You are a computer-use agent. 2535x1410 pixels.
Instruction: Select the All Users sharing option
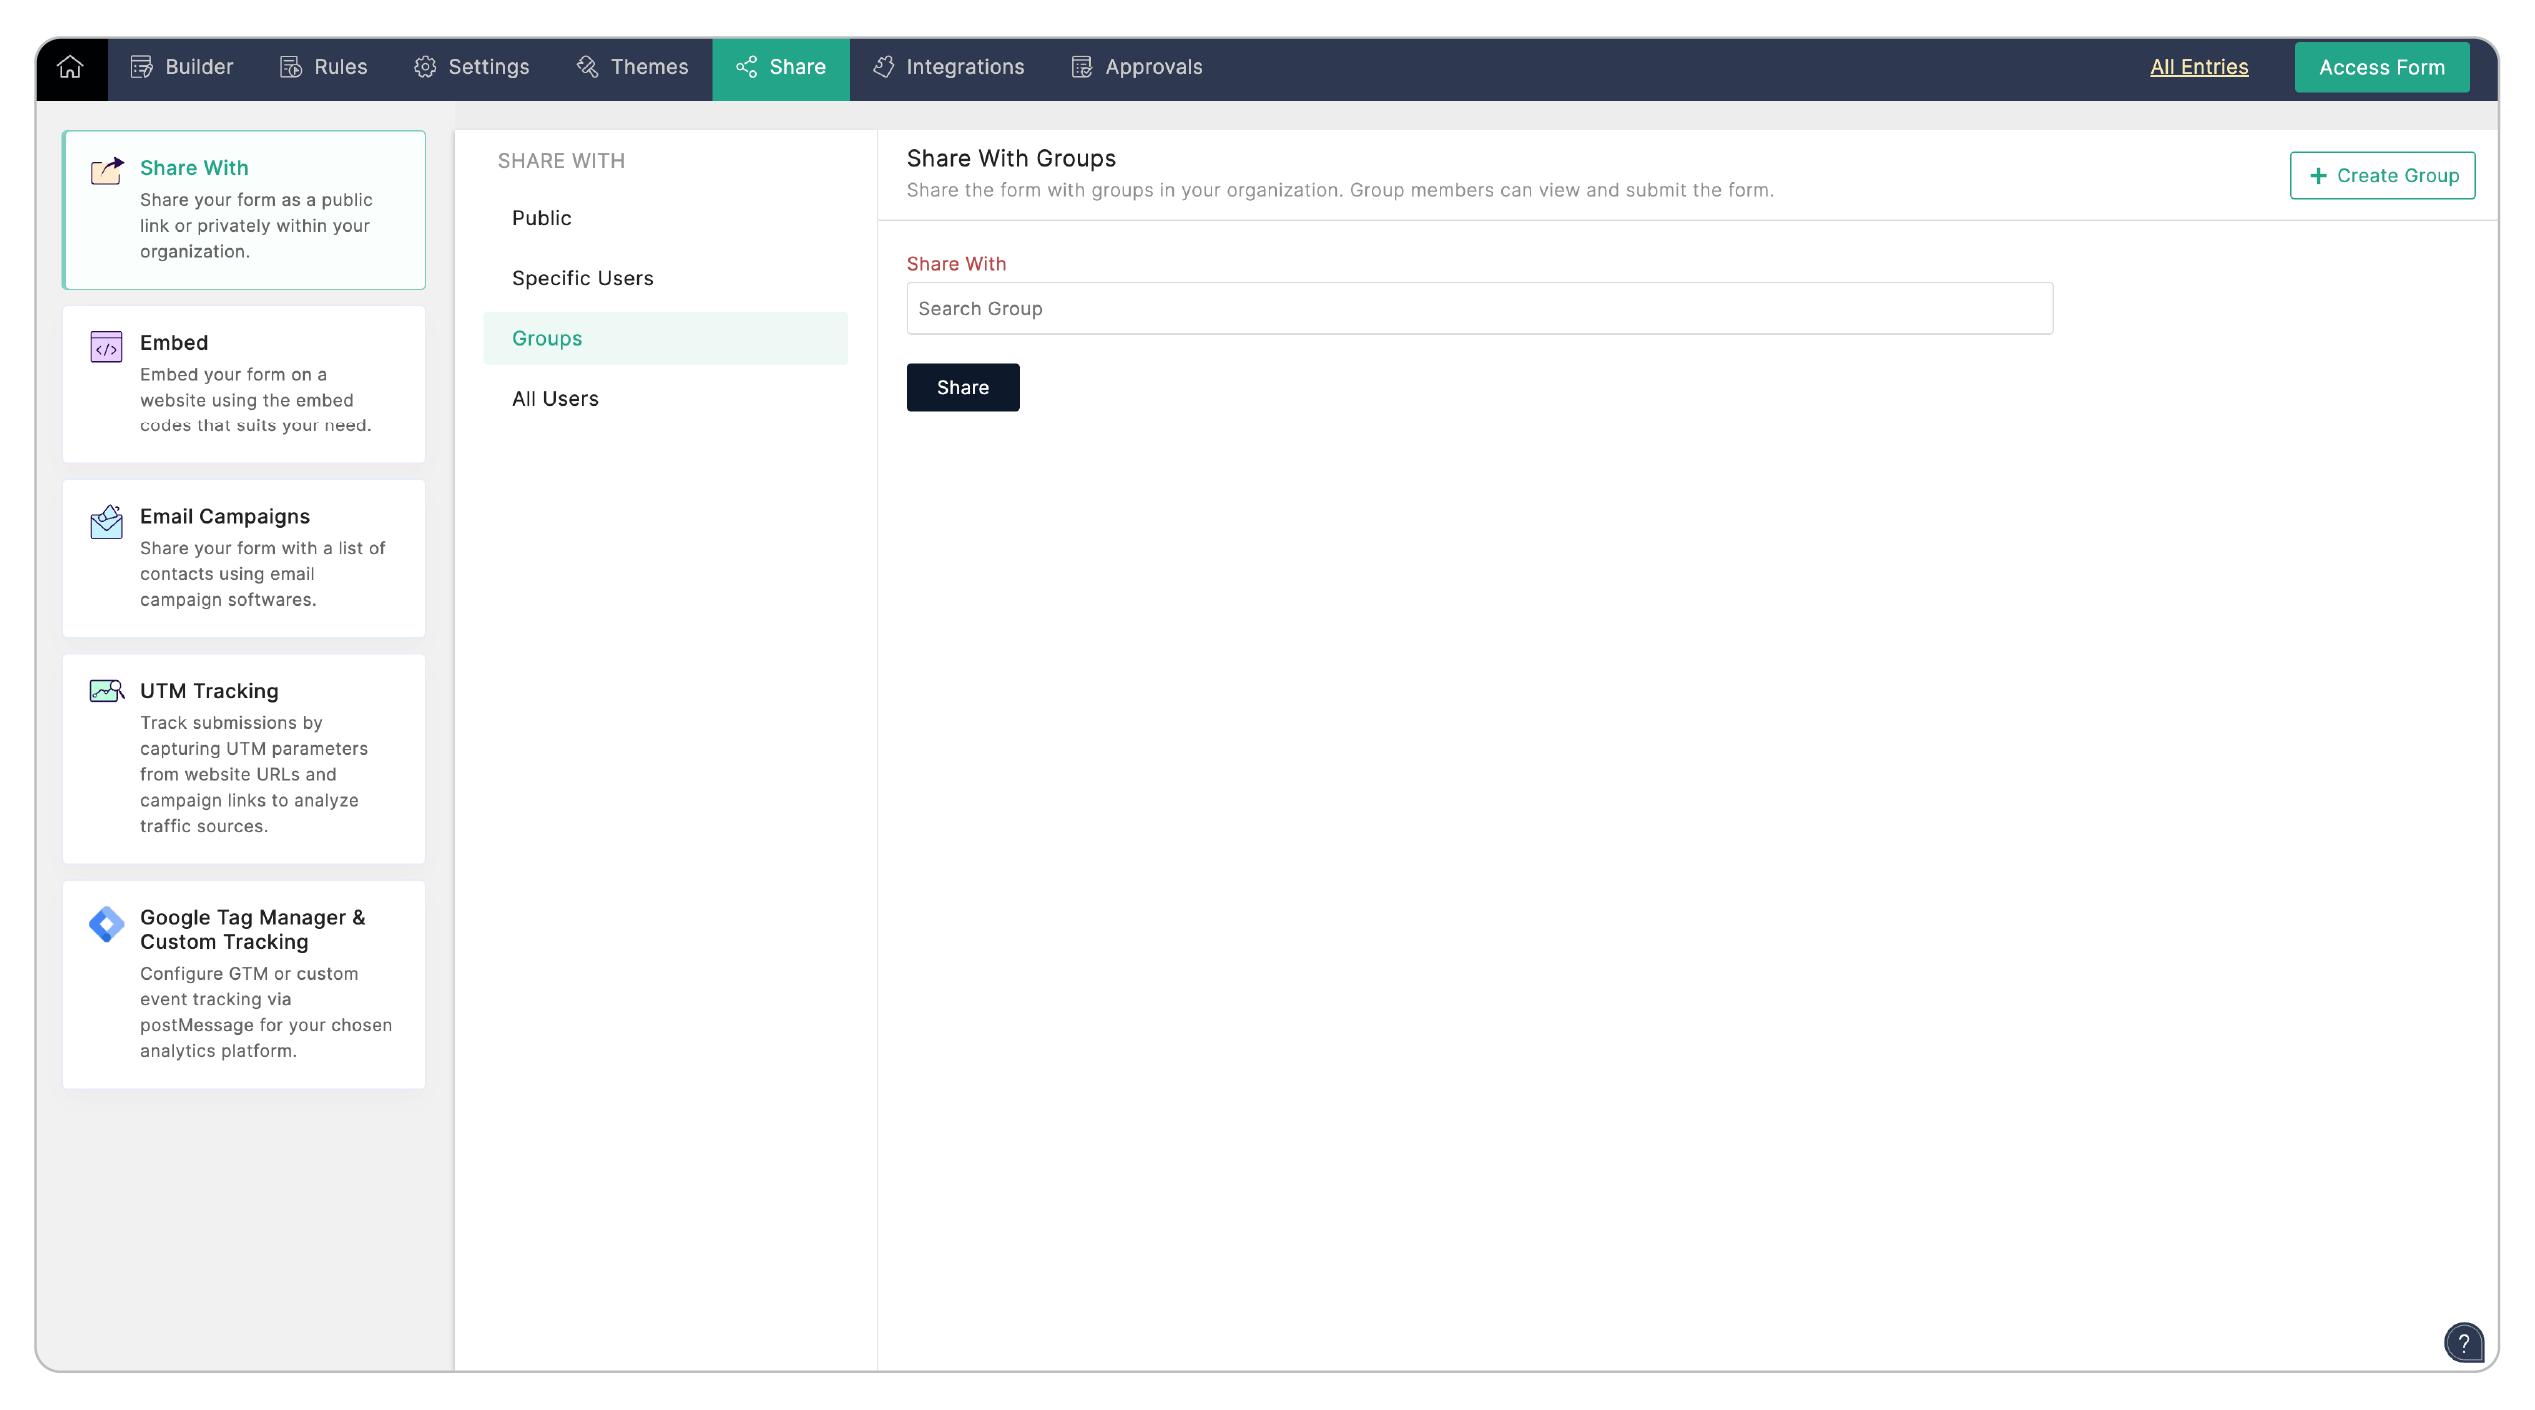pos(555,398)
